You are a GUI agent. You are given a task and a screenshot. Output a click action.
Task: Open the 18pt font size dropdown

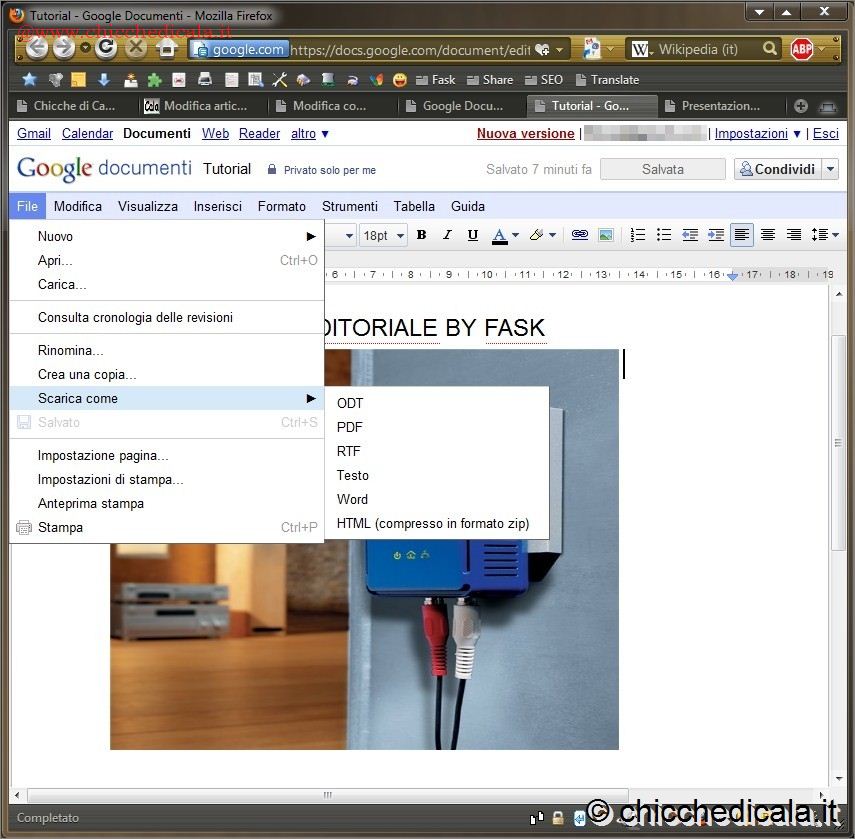[383, 235]
